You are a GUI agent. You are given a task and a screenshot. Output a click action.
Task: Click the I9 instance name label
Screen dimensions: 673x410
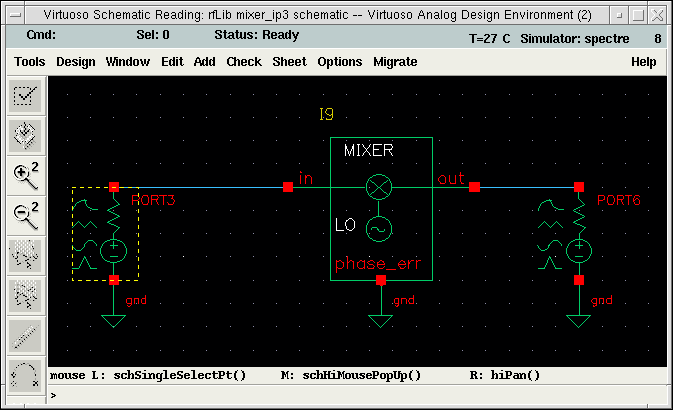326,114
